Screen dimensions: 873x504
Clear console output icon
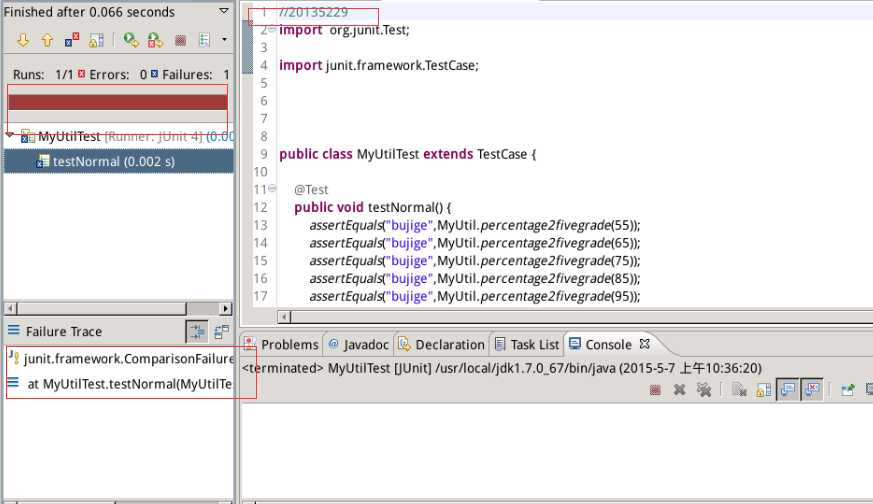click(739, 390)
